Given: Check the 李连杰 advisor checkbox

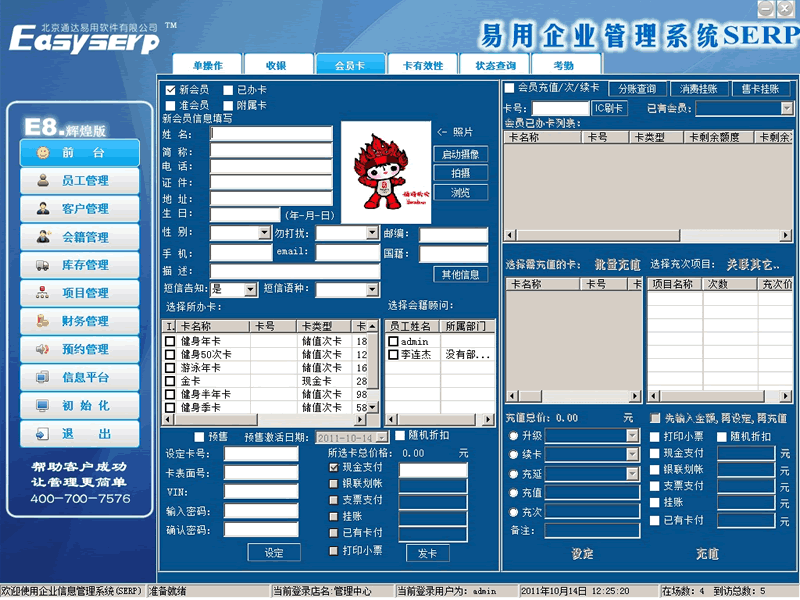Looking at the screenshot, I should pyautogui.click(x=393, y=354).
